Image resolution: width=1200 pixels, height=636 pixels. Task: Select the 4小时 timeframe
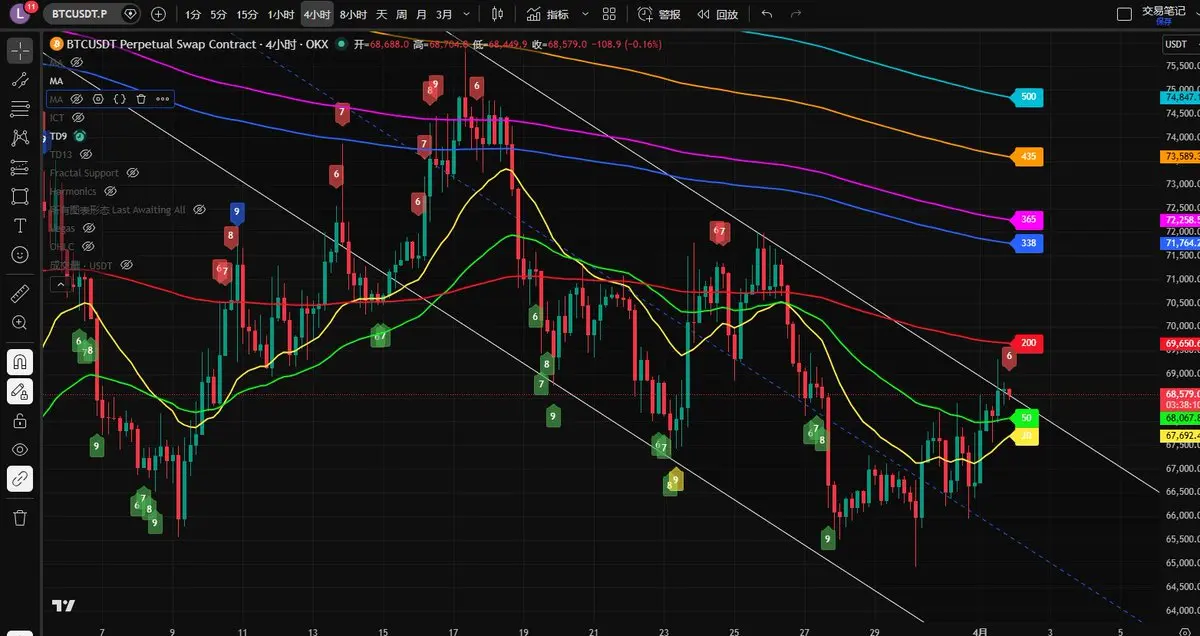[x=316, y=14]
